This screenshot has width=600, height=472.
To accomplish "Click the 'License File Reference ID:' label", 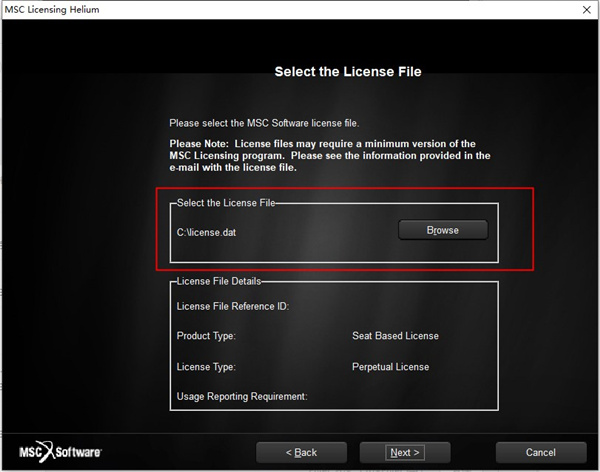I will pos(233,306).
